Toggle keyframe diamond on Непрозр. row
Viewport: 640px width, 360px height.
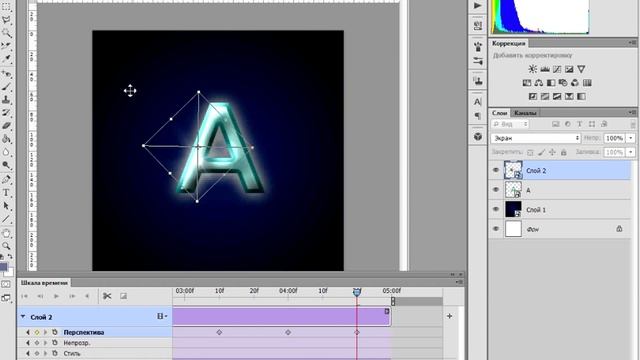[37, 343]
